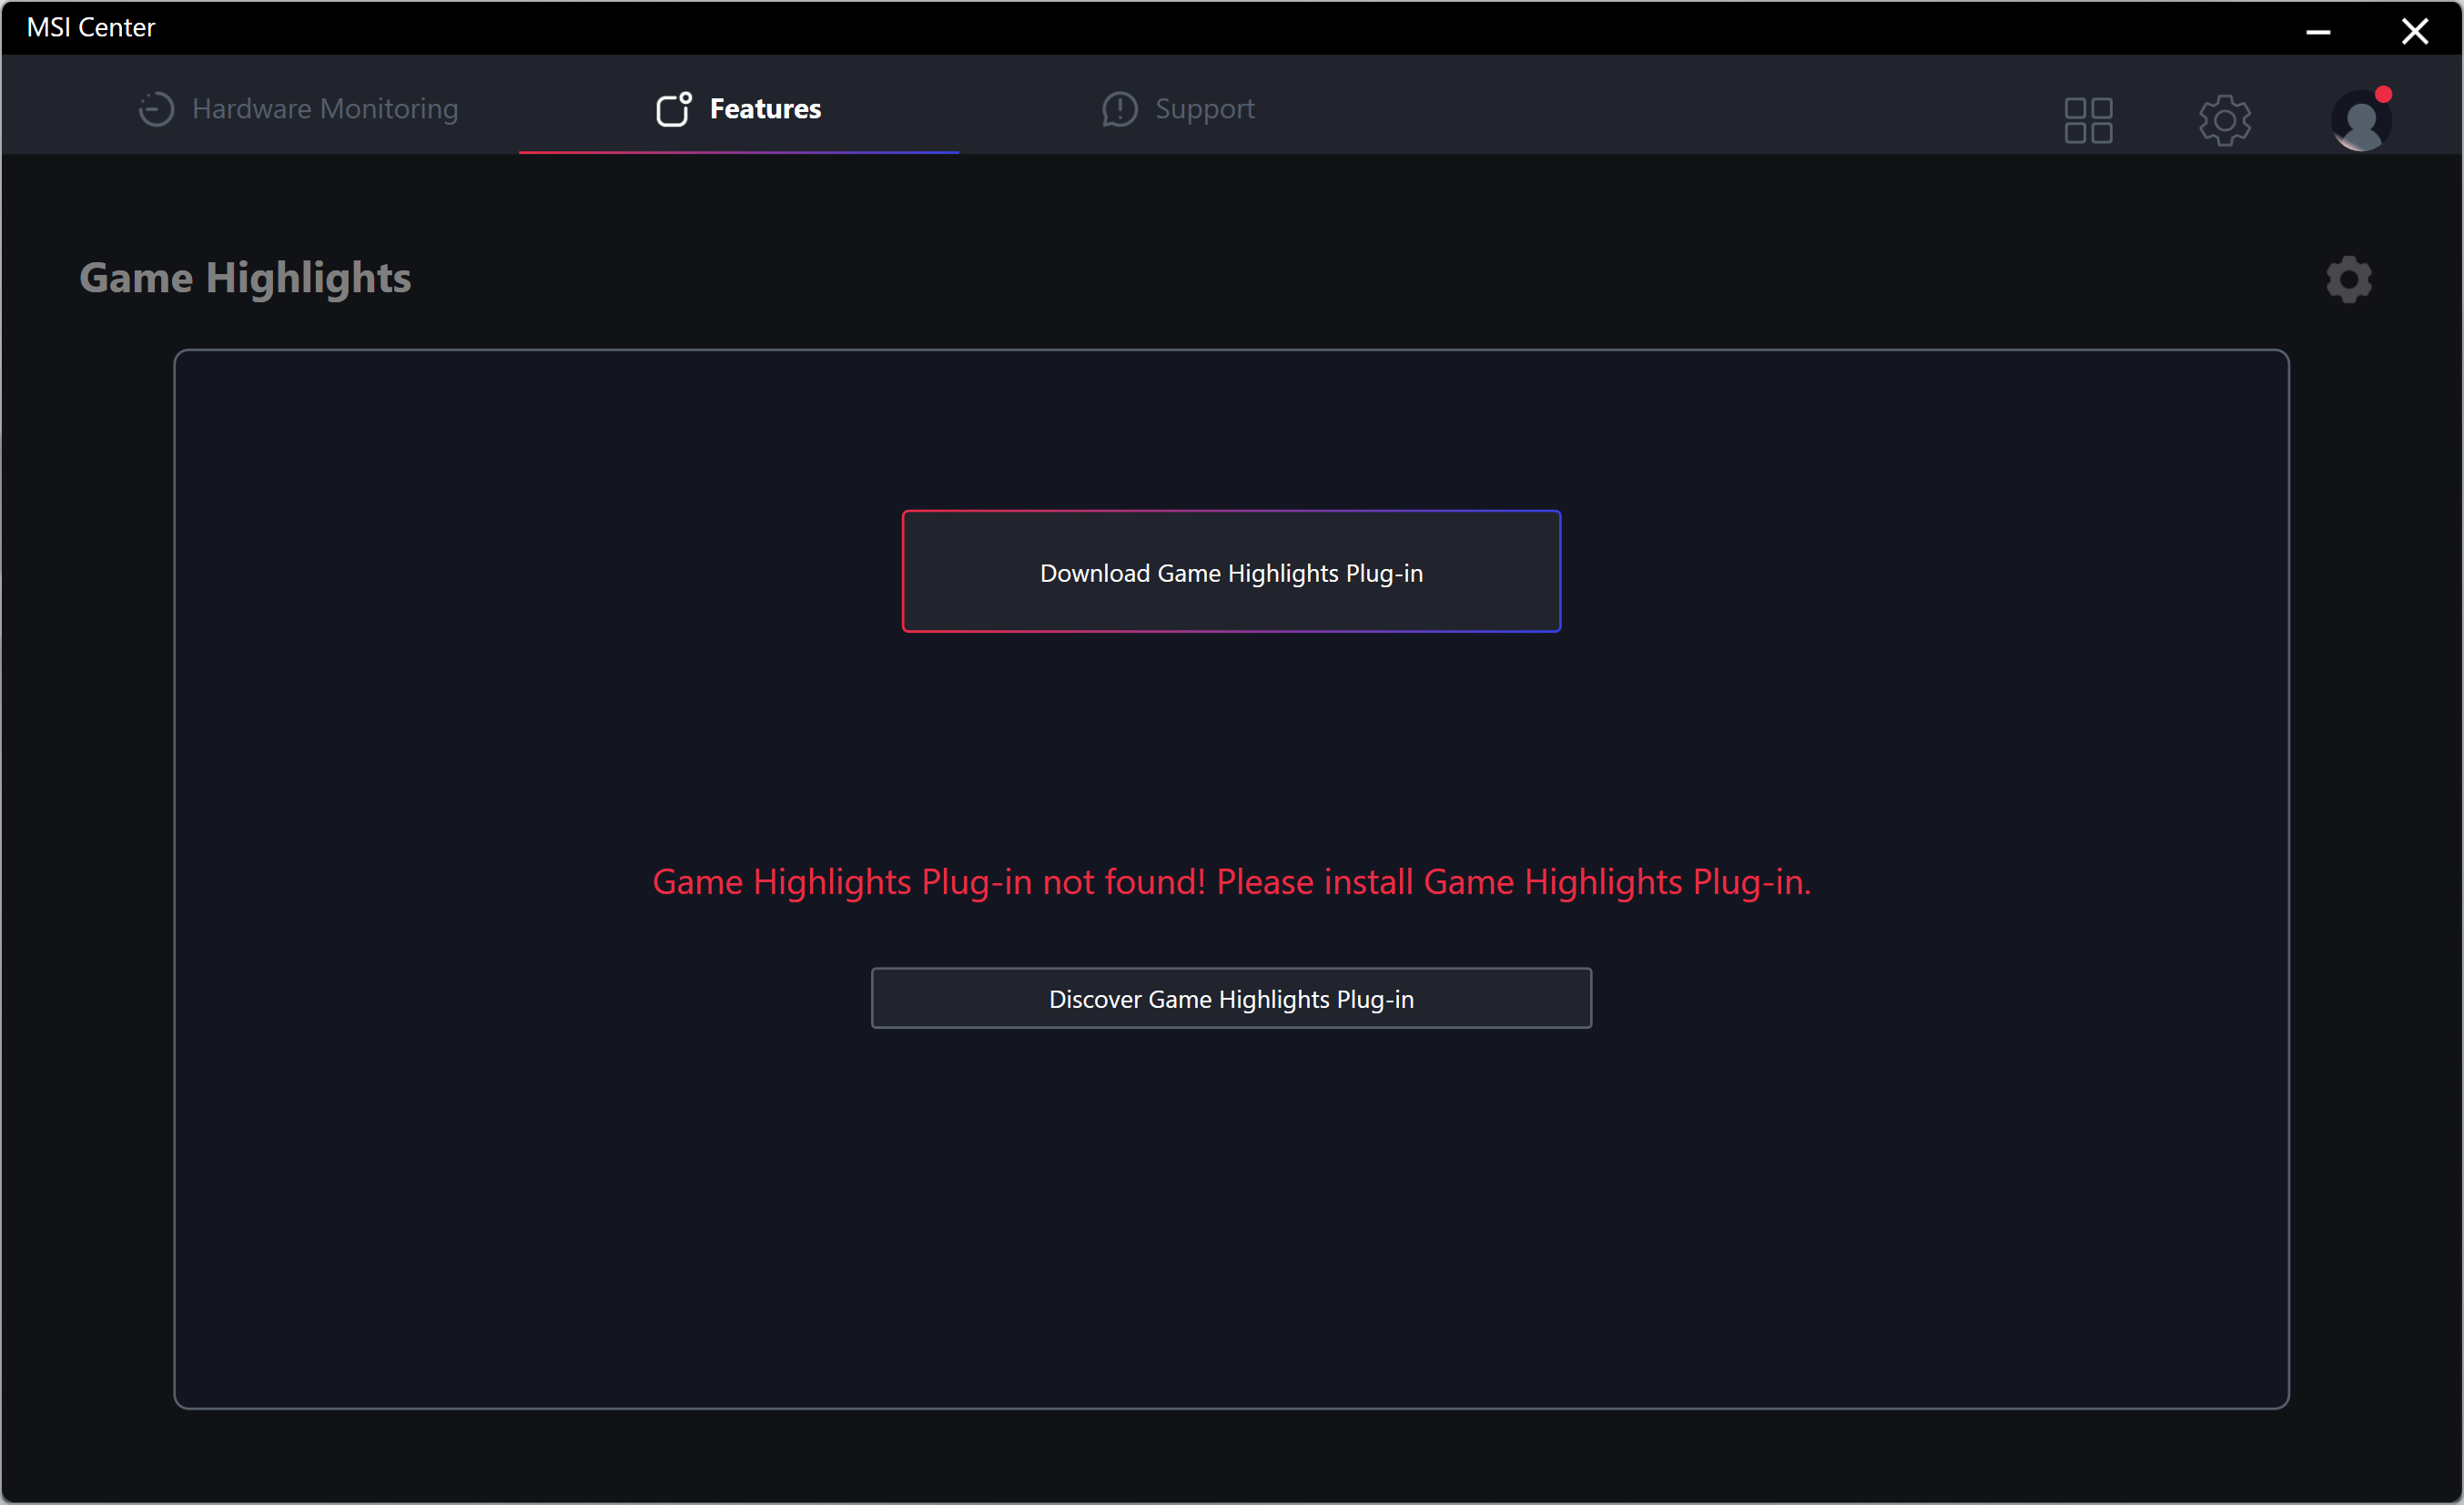This screenshot has width=2464, height=1505.
Task: Open Game Highlights settings gear
Action: click(2348, 279)
